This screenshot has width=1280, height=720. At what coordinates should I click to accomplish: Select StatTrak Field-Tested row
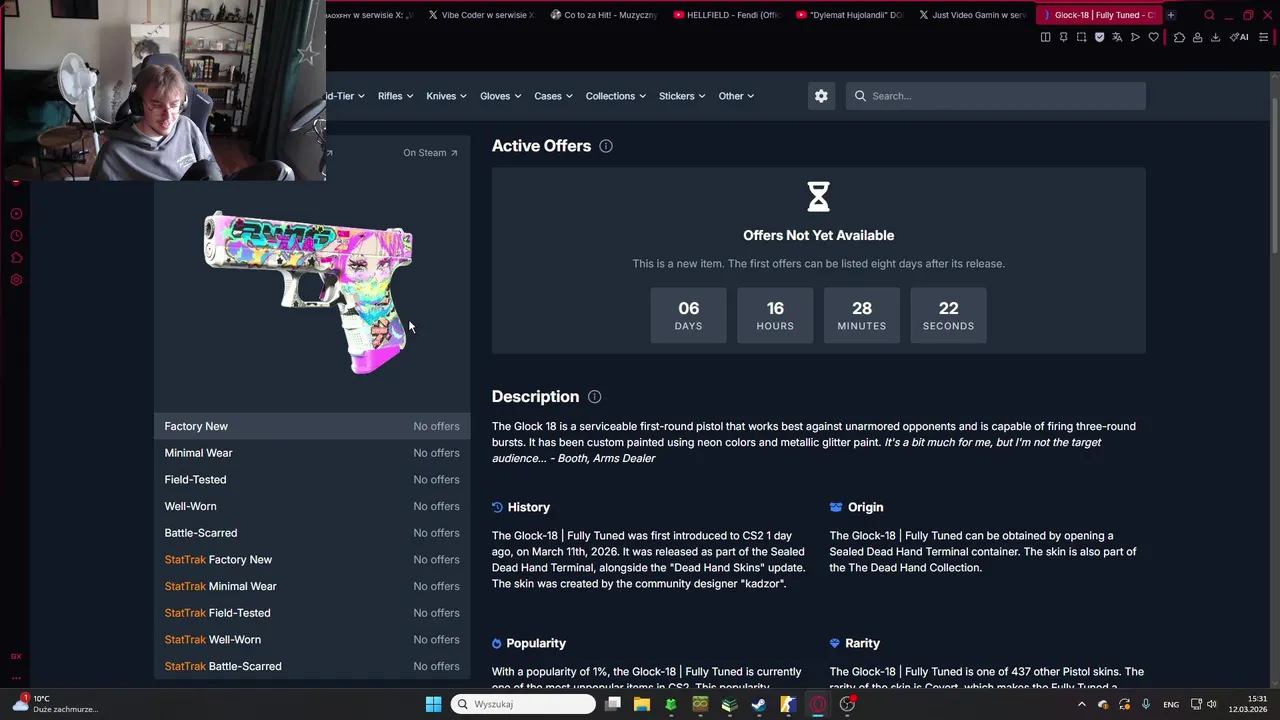(x=312, y=613)
